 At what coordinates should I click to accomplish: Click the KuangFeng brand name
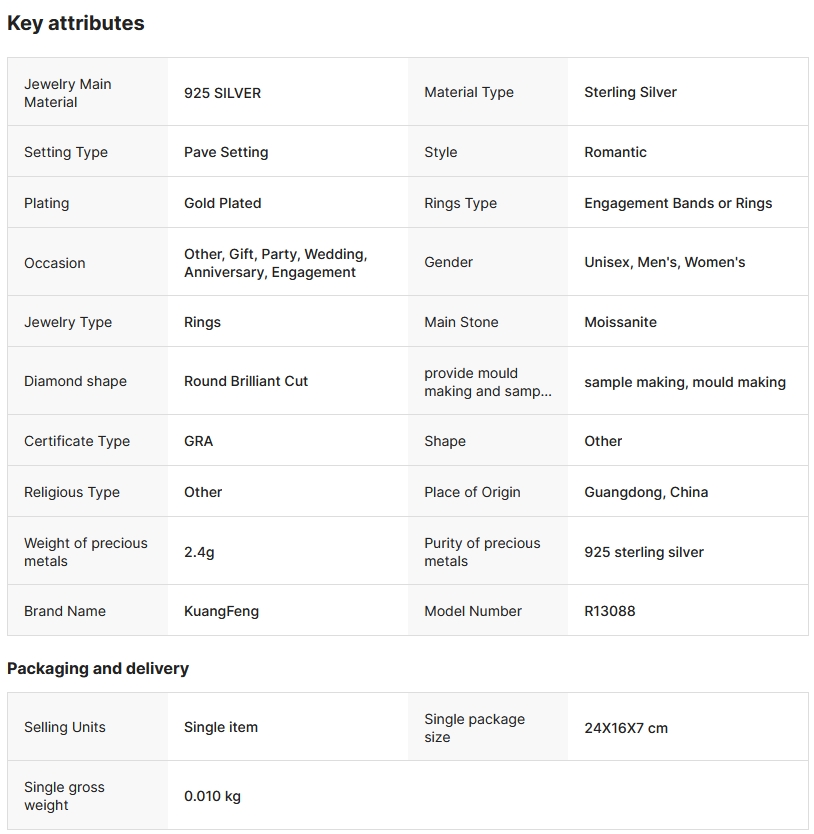(x=221, y=611)
